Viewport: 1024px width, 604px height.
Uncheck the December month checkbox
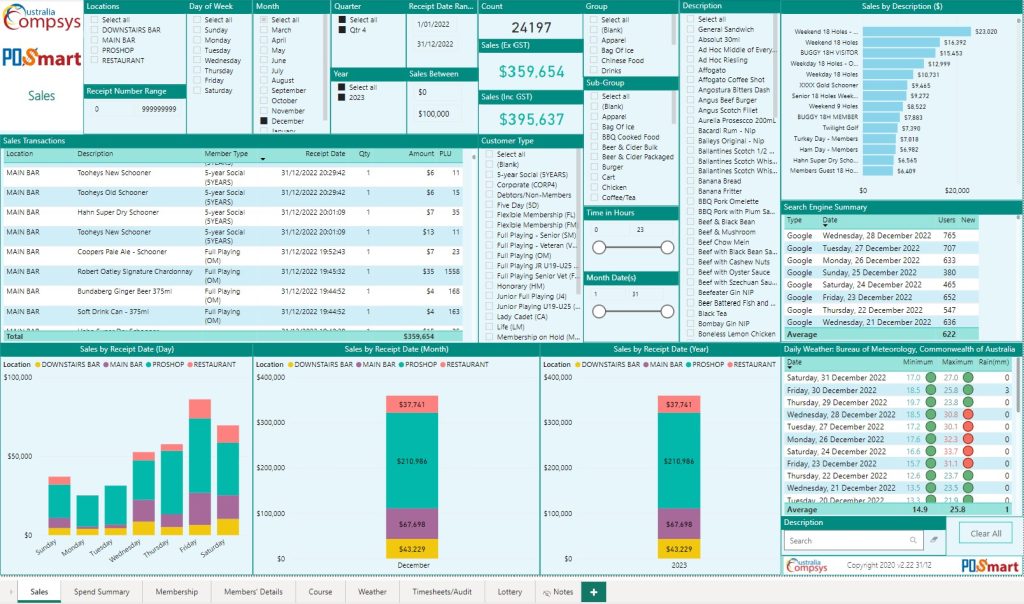coord(263,121)
